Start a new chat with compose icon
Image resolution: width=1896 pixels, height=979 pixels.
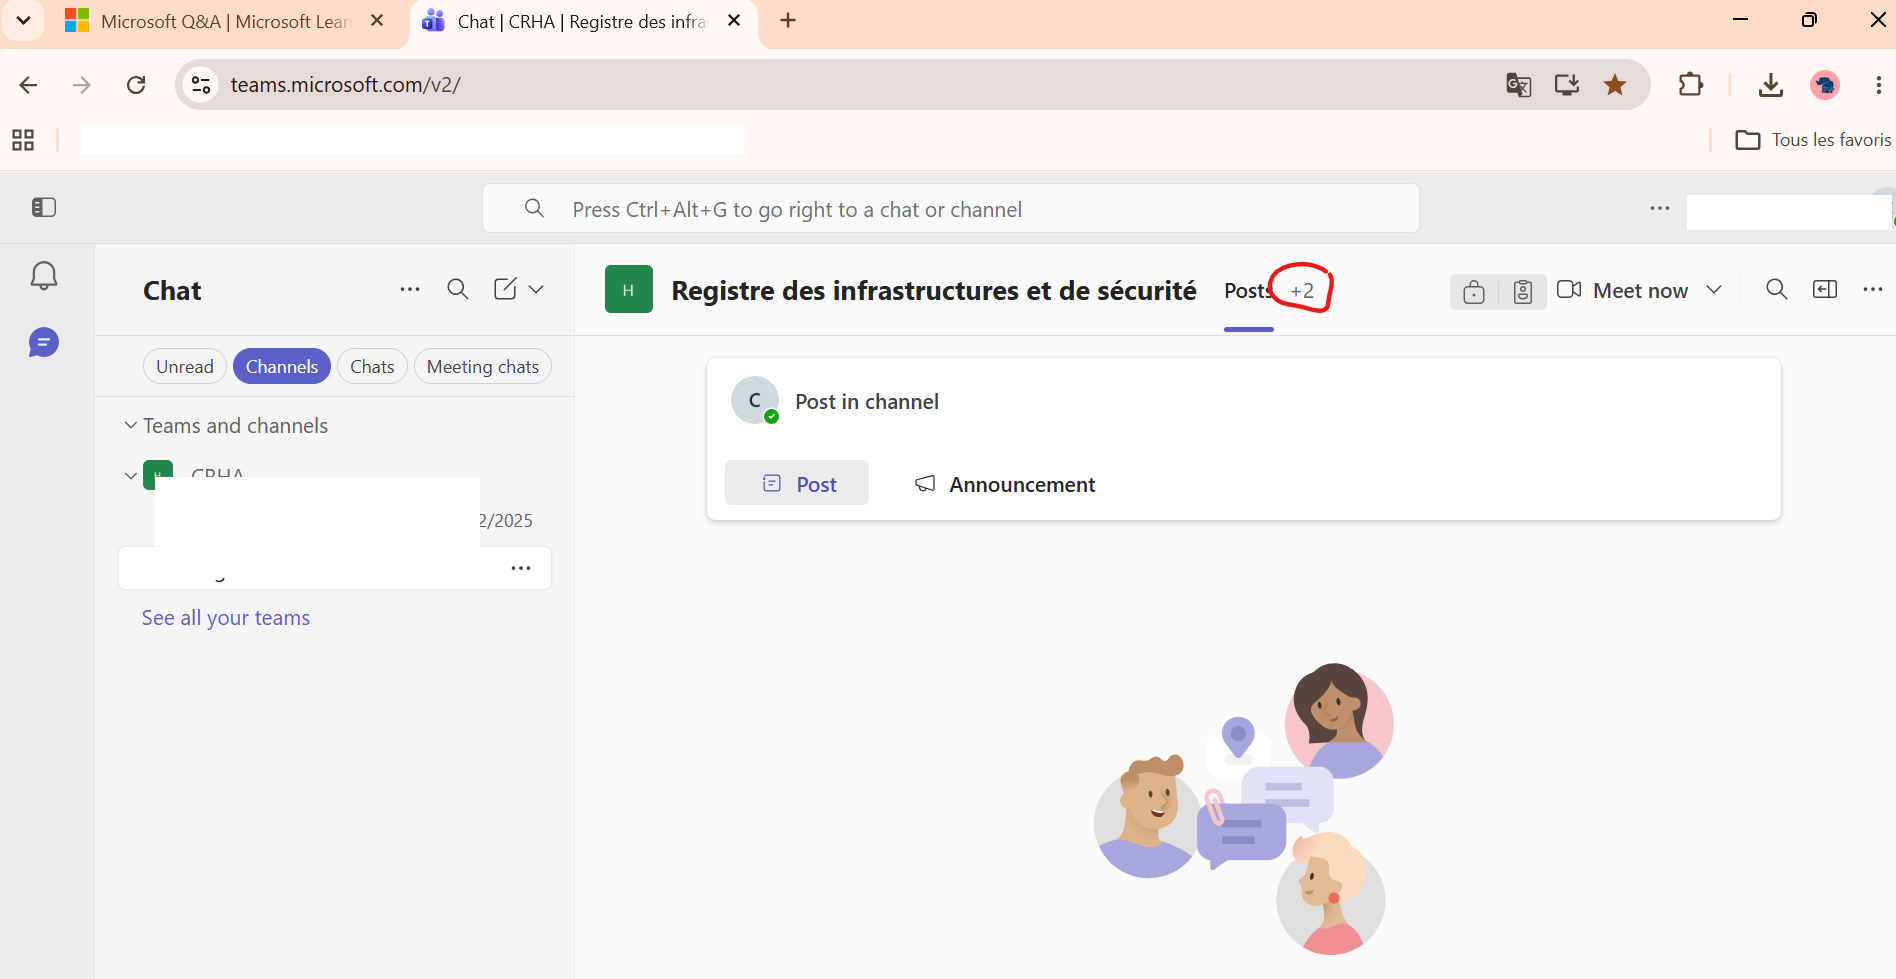[506, 289]
